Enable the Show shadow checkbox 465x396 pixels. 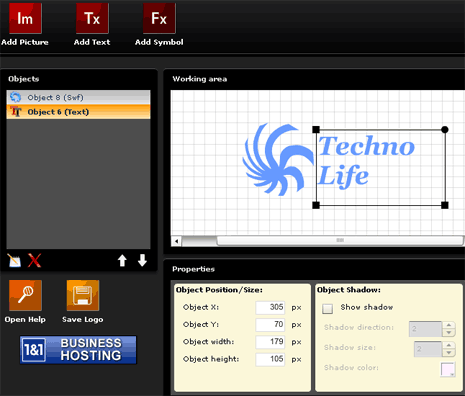click(x=327, y=308)
